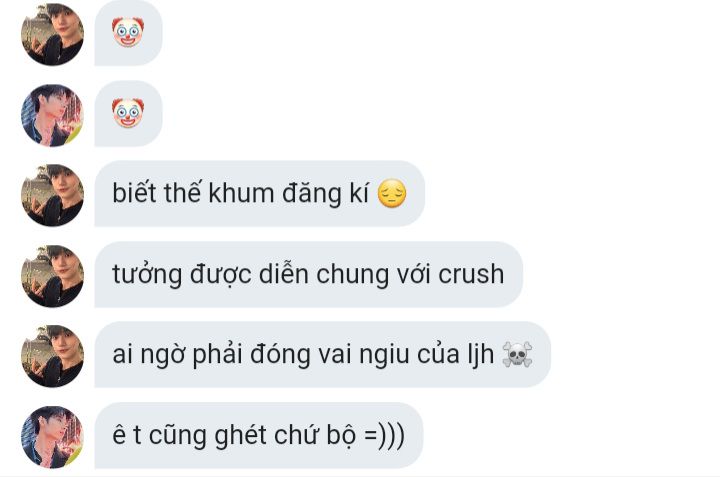Click the "=)))" emoticon text in last message
The width and height of the screenshot is (720, 477).
click(384, 435)
